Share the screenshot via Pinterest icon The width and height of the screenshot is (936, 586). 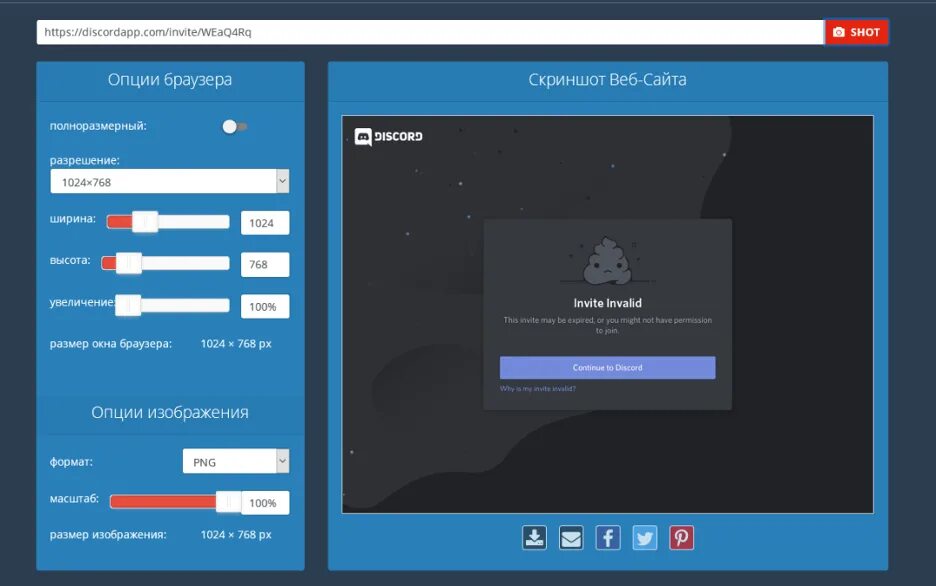click(x=682, y=538)
